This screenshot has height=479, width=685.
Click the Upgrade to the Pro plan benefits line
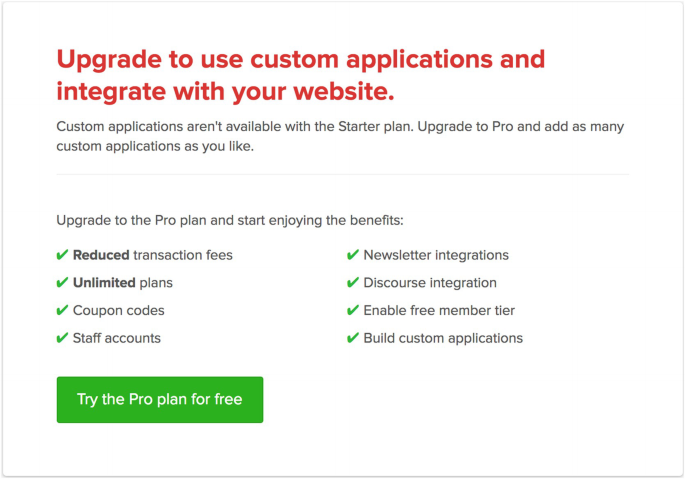click(230, 220)
